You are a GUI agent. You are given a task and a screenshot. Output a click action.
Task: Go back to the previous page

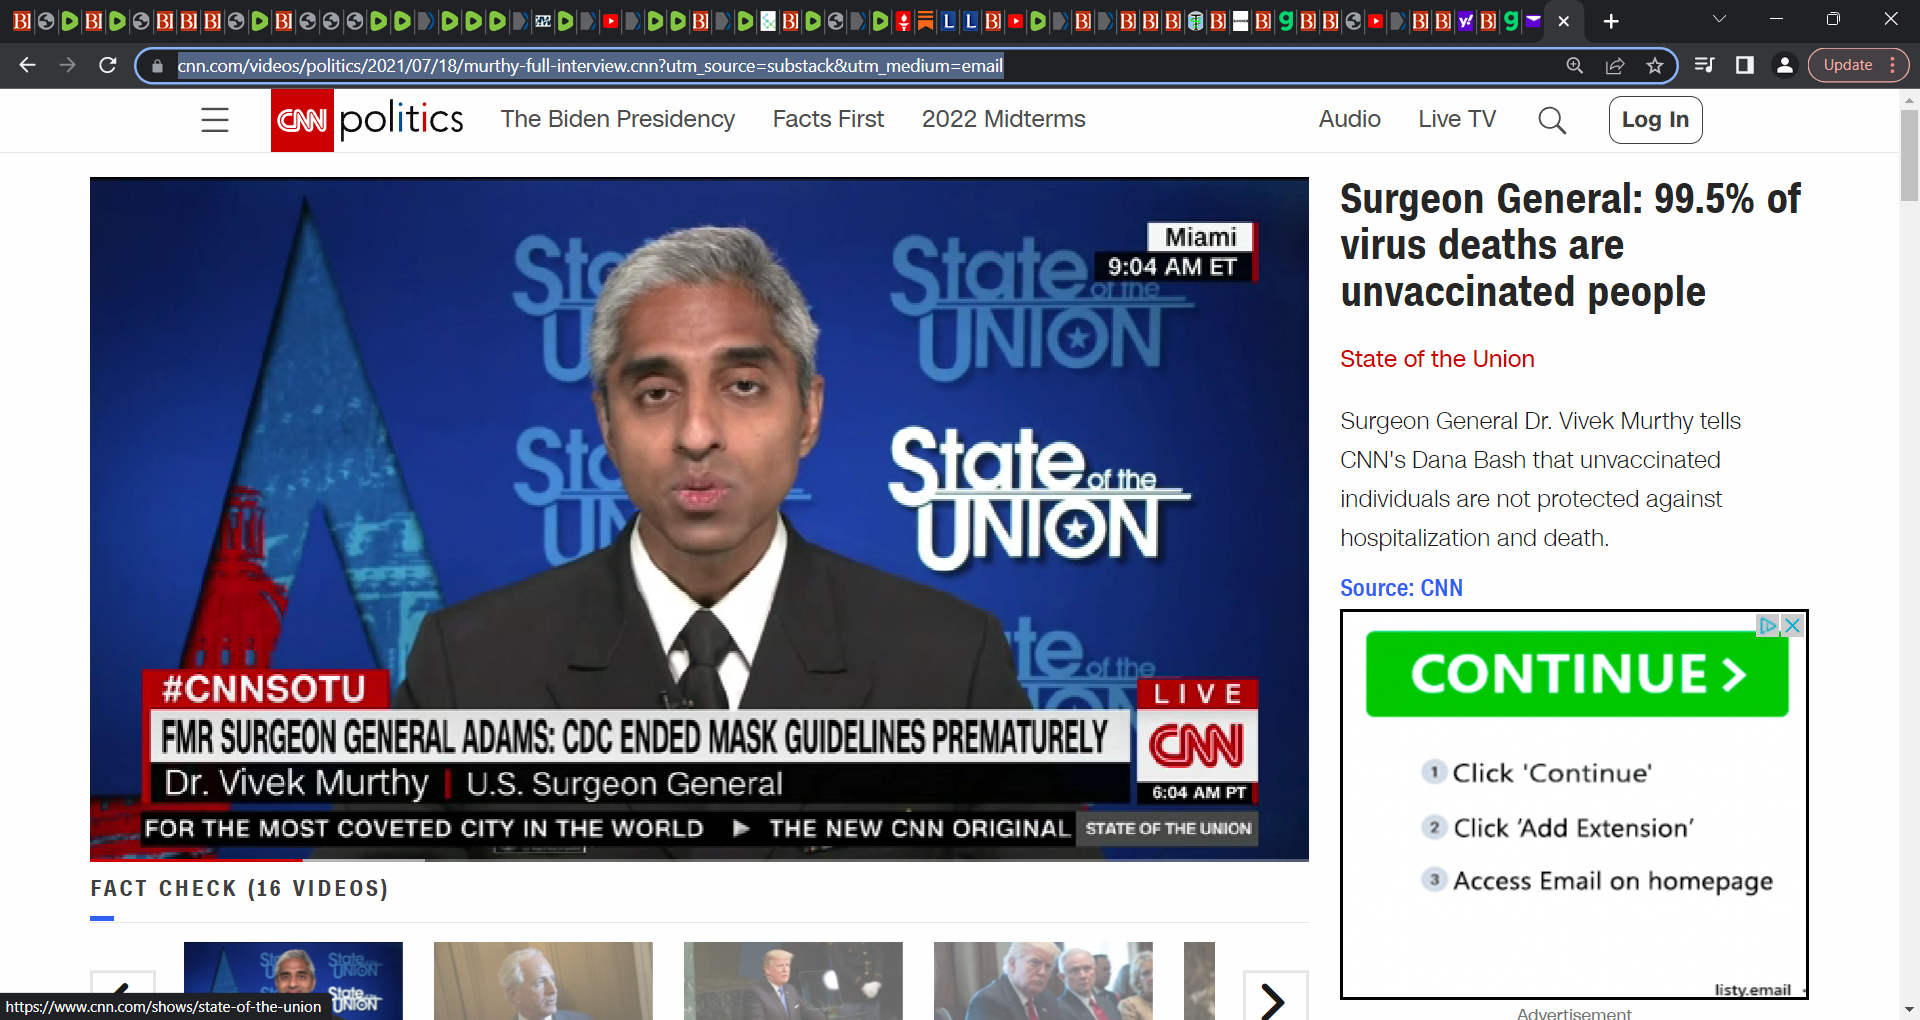click(27, 65)
